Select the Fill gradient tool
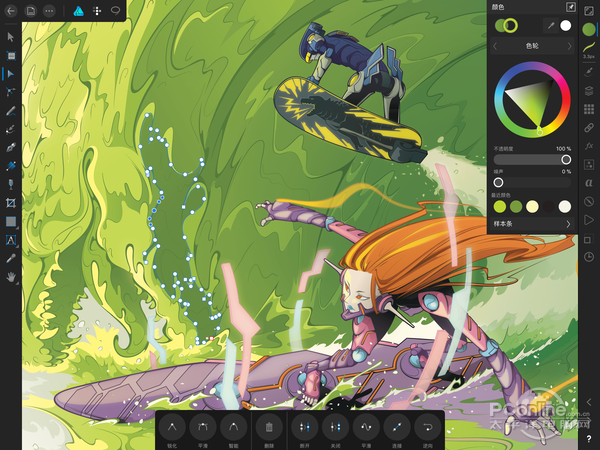 [x=11, y=166]
